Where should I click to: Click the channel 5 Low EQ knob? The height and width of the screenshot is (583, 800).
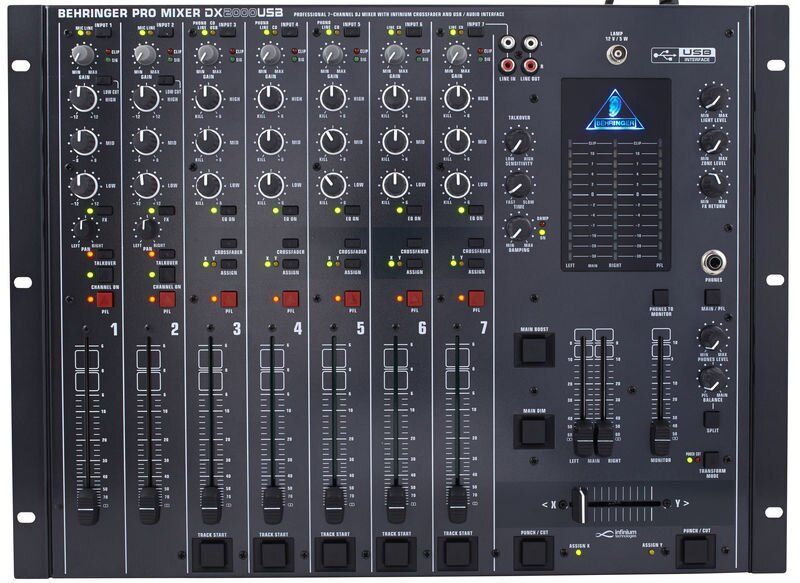(333, 186)
